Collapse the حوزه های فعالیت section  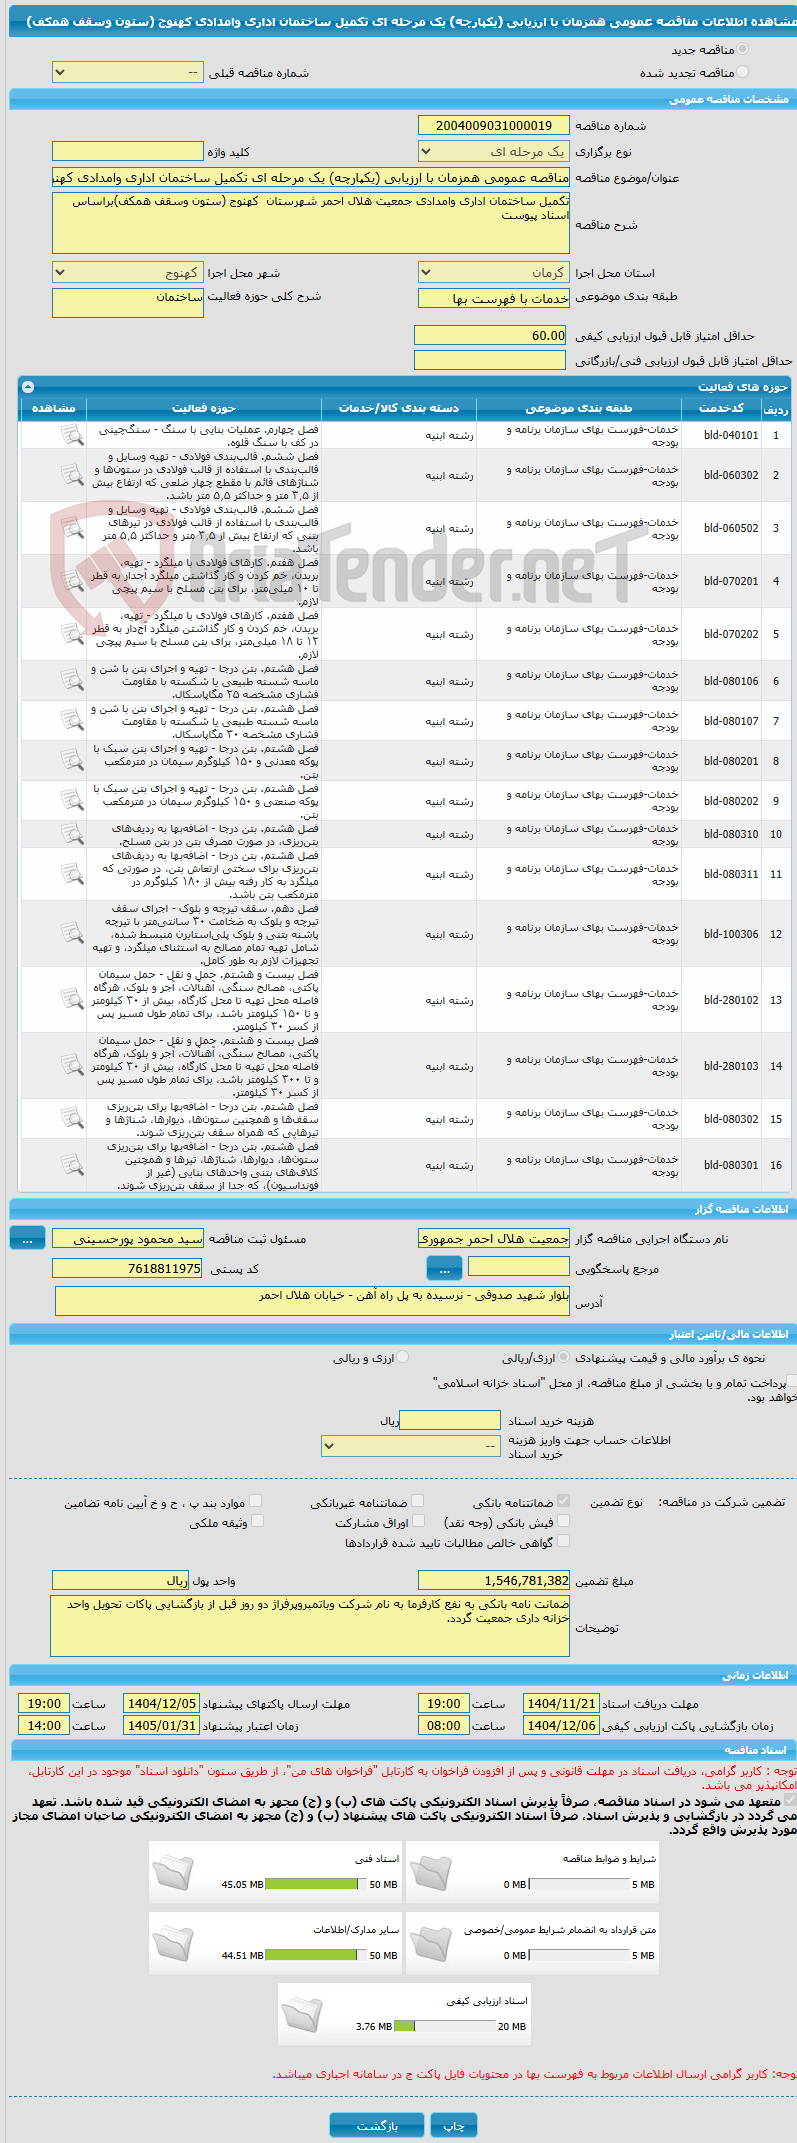tap(28, 387)
